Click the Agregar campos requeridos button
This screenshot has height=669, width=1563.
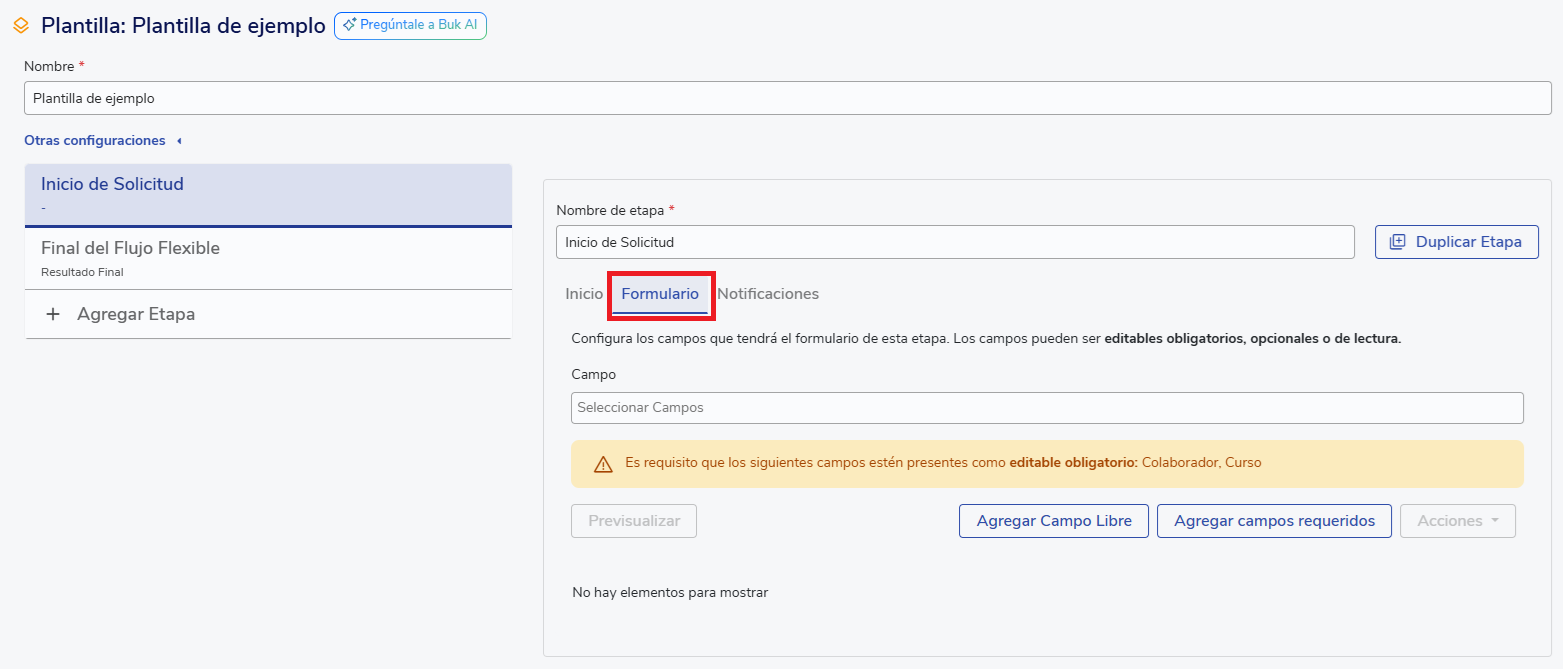click(1273, 521)
